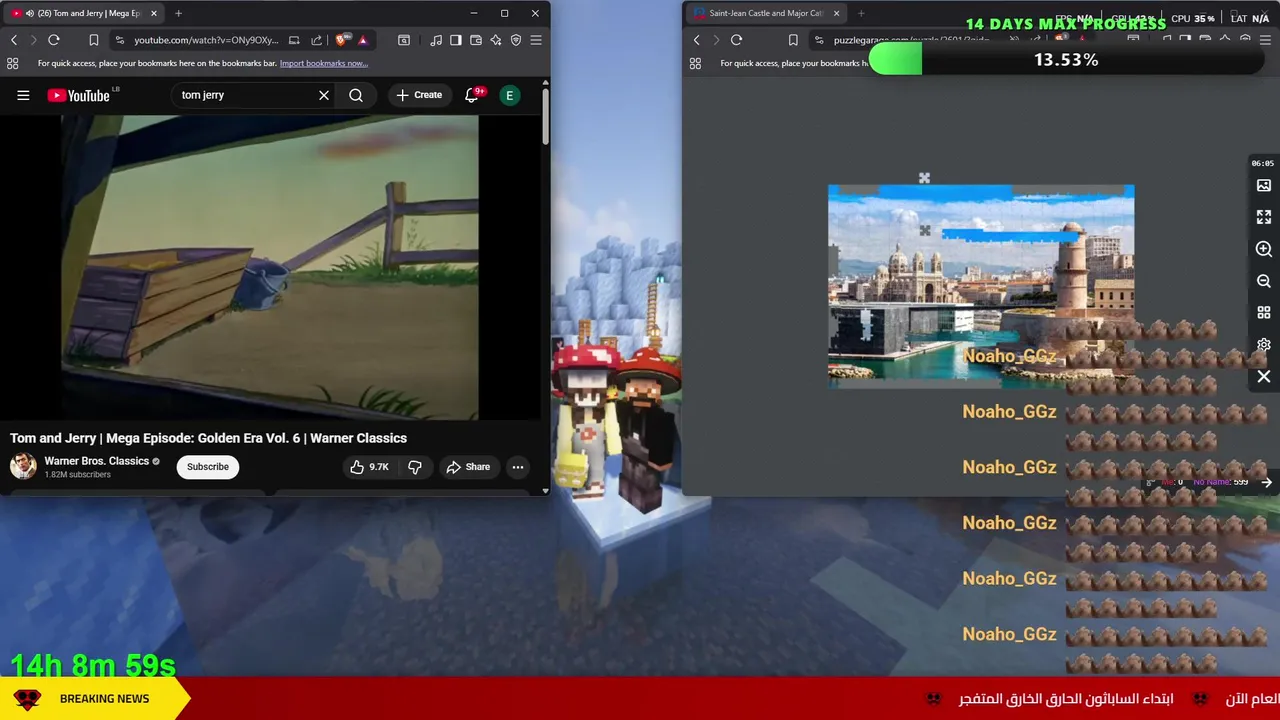1280x720 pixels.
Task: Open the music playlist toolbar icon
Action: pos(436,40)
